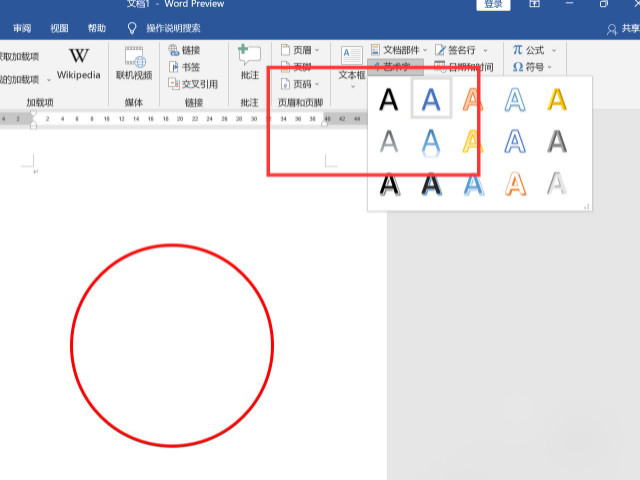Choose the light blue outline WordArt, first row
Screen dimensions: 640x480
pyautogui.click(x=515, y=100)
